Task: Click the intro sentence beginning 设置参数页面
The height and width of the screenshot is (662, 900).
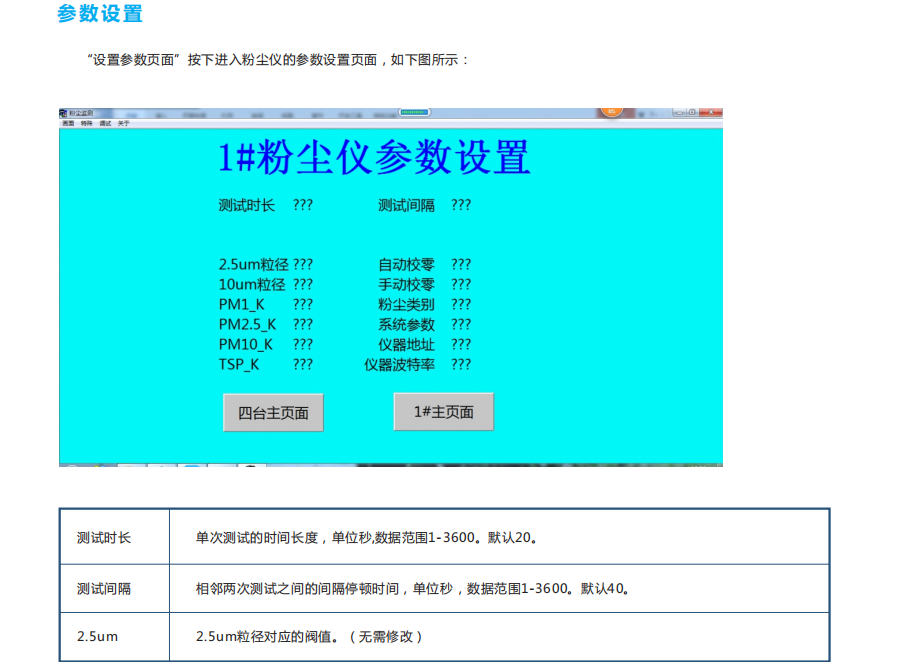Action: [278, 60]
